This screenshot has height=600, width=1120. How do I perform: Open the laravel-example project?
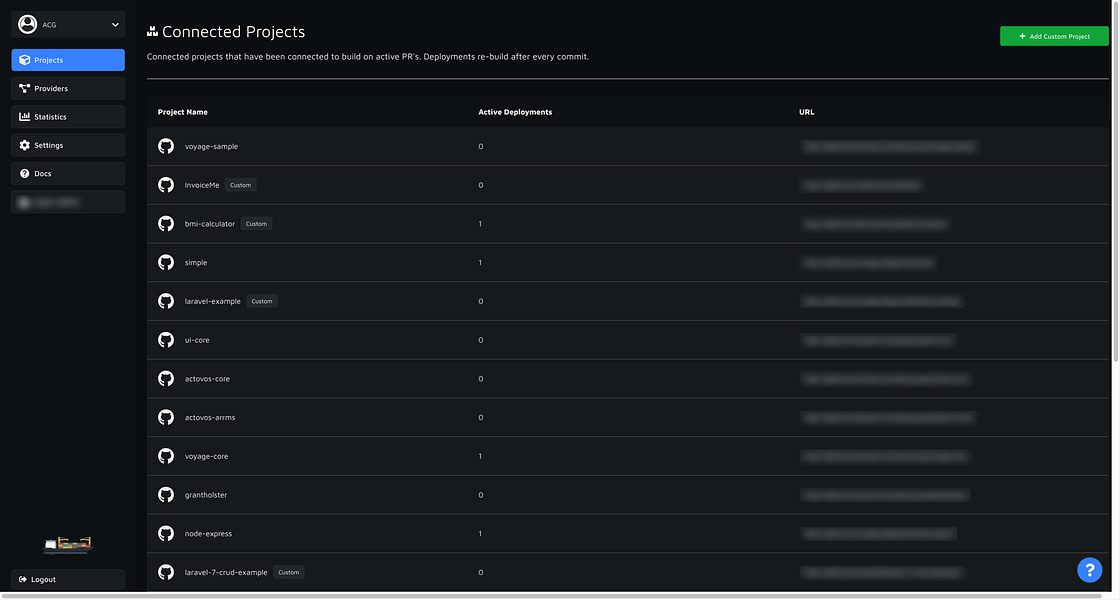pyautogui.click(x=213, y=301)
